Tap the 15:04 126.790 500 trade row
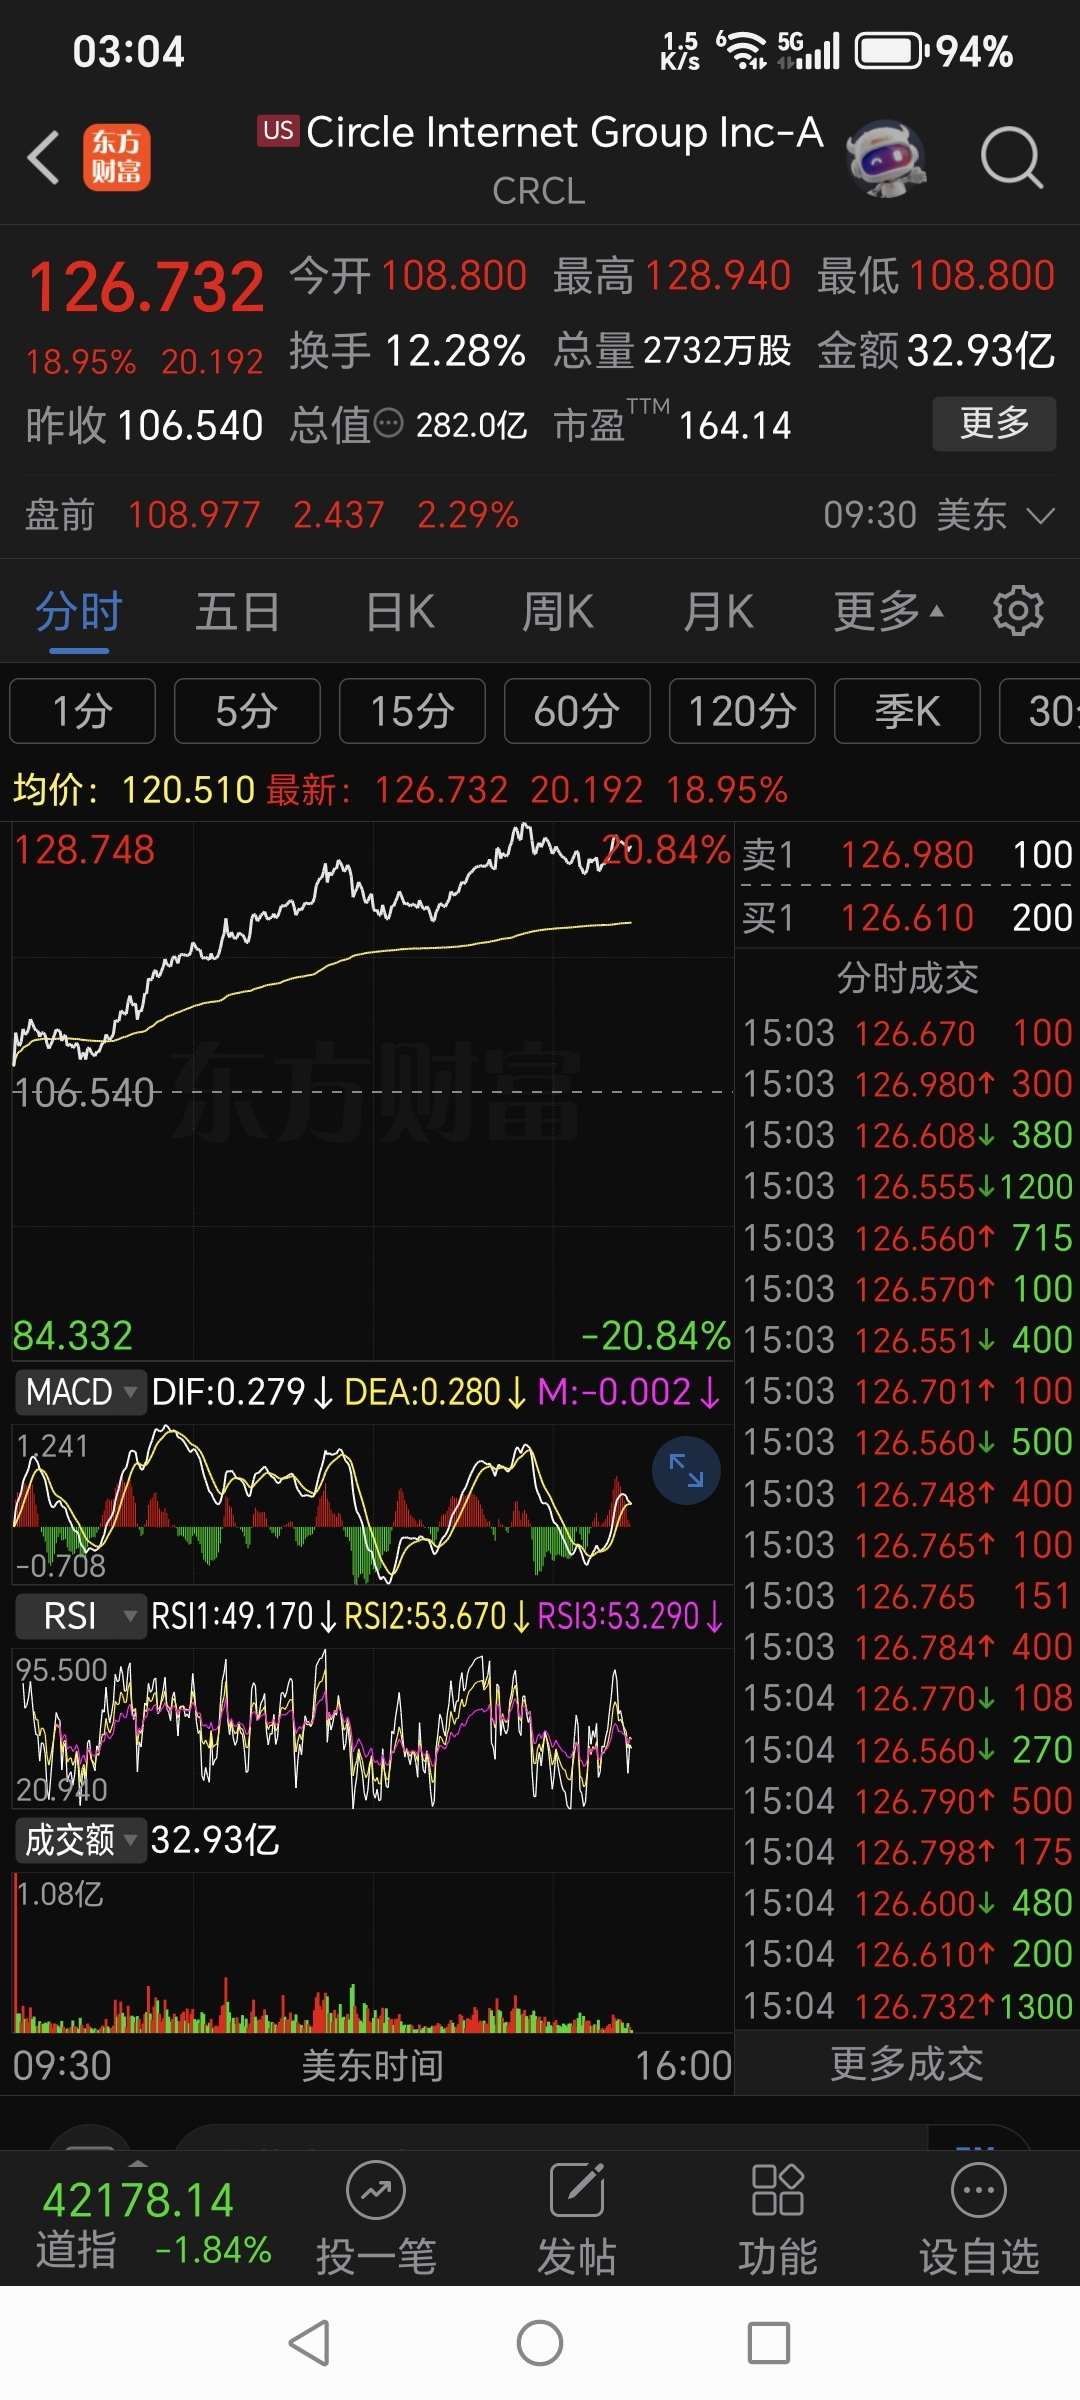Viewport: 1080px width, 2400px height. pyautogui.click(x=907, y=1800)
